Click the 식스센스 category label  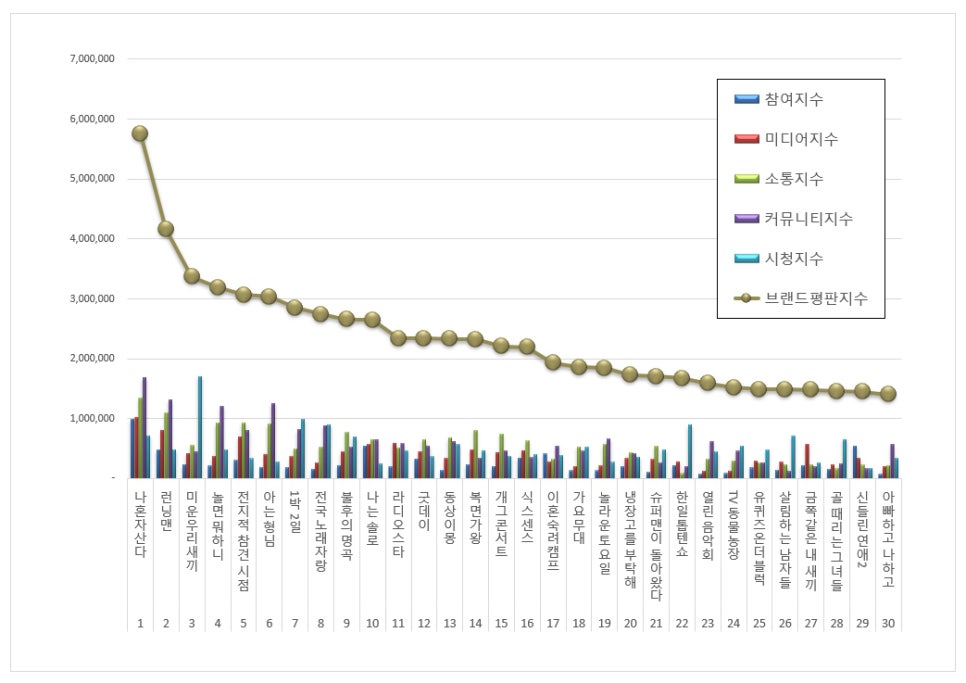point(527,517)
